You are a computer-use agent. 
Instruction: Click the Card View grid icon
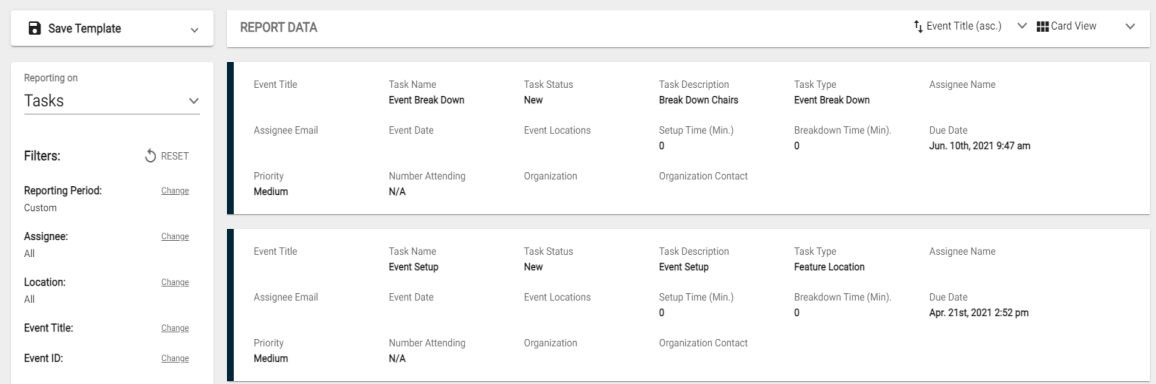[1042, 27]
